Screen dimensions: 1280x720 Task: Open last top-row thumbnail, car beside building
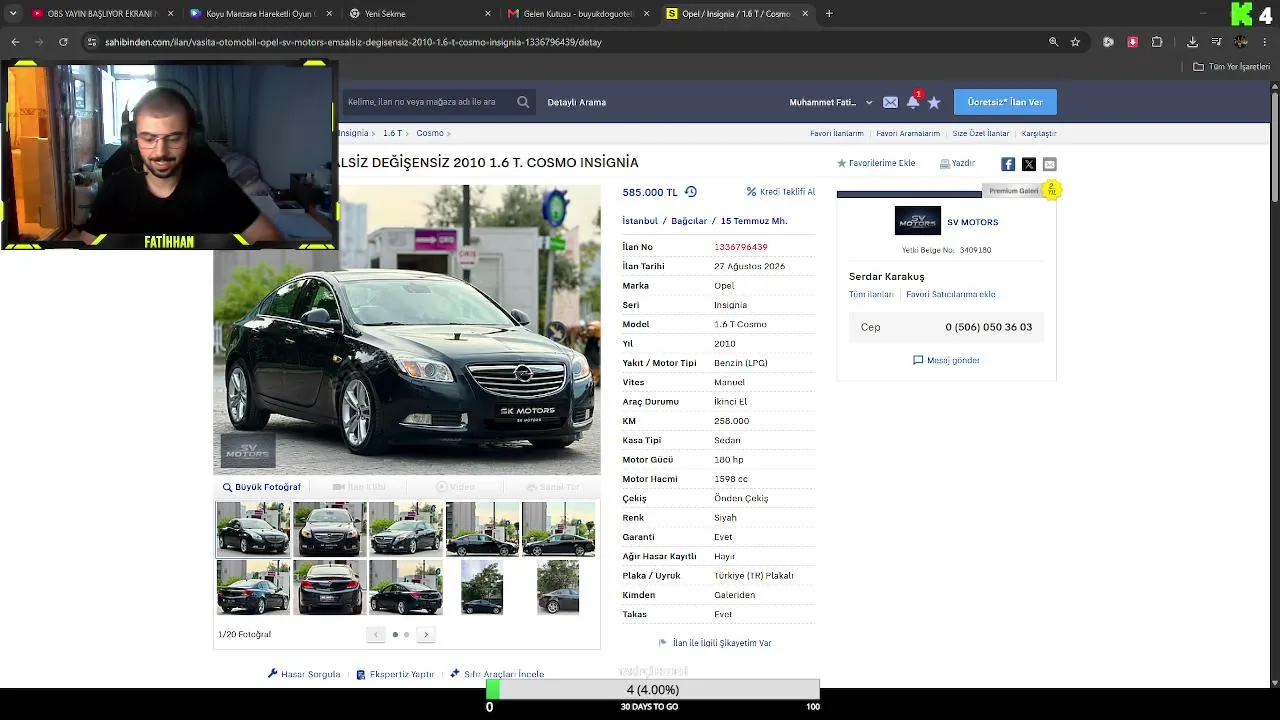click(x=558, y=529)
